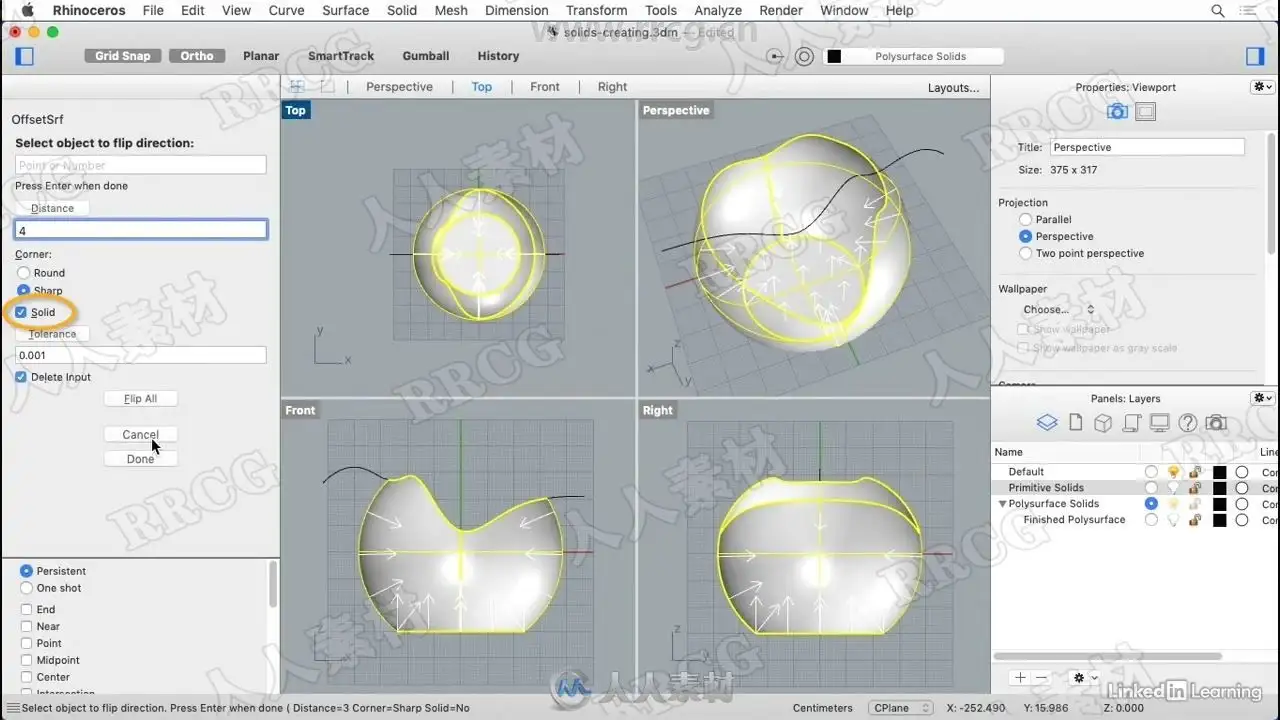Toggle Default layer visibility light bulb
The width and height of the screenshot is (1280, 720).
pyautogui.click(x=1174, y=472)
